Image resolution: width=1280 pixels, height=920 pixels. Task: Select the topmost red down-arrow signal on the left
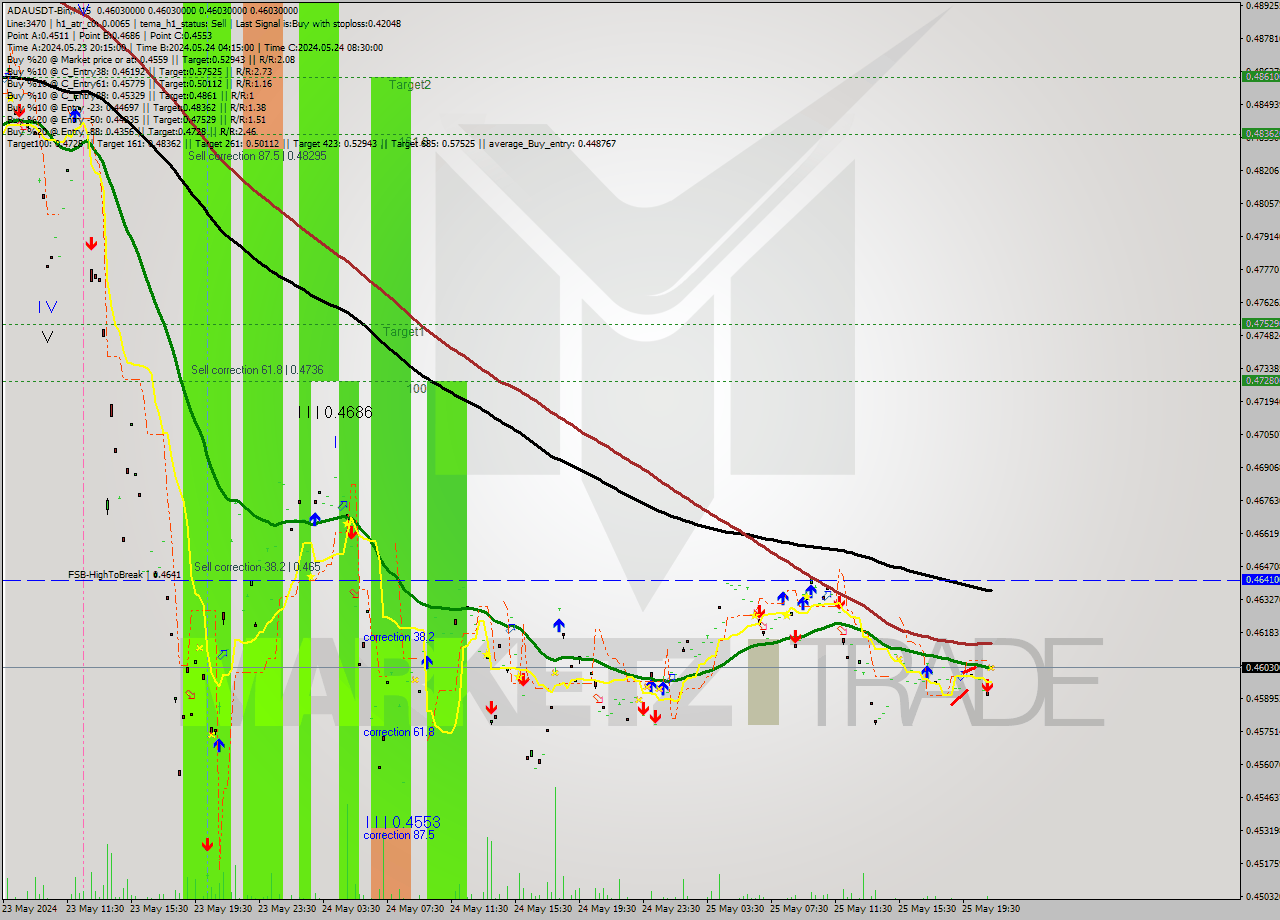coord(92,241)
